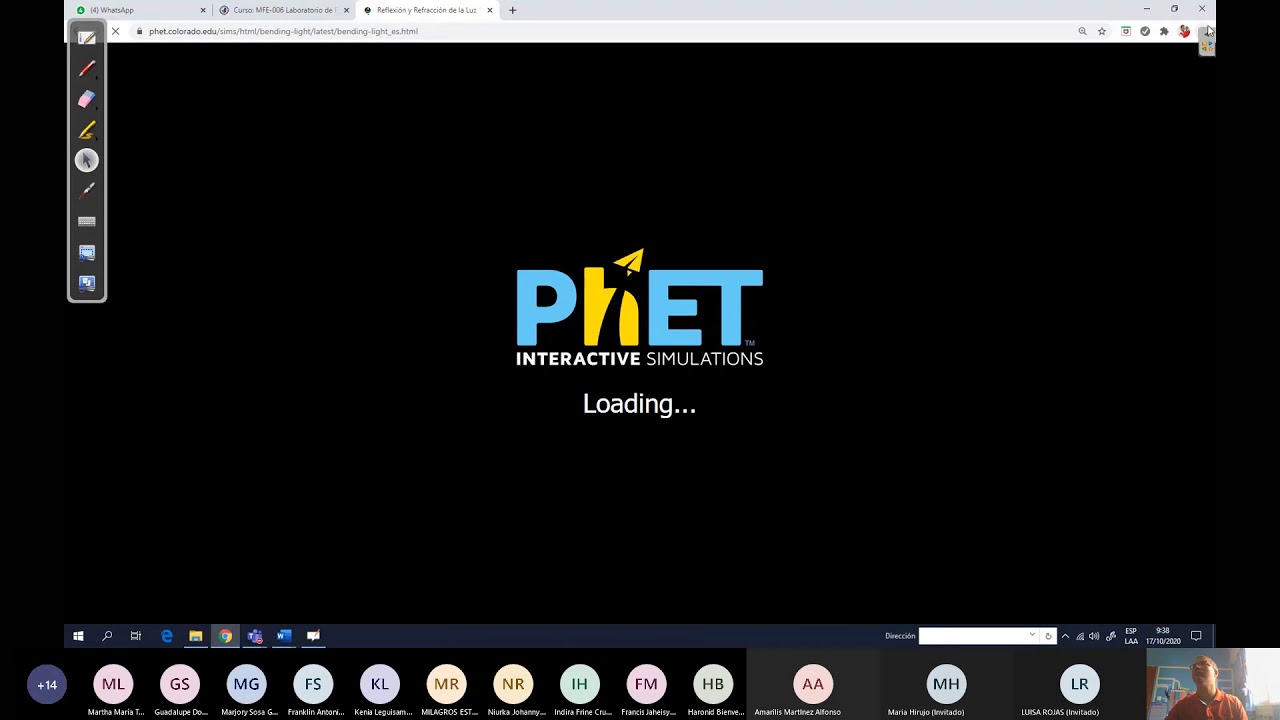Launch Edge from the taskbar

click(x=166, y=636)
